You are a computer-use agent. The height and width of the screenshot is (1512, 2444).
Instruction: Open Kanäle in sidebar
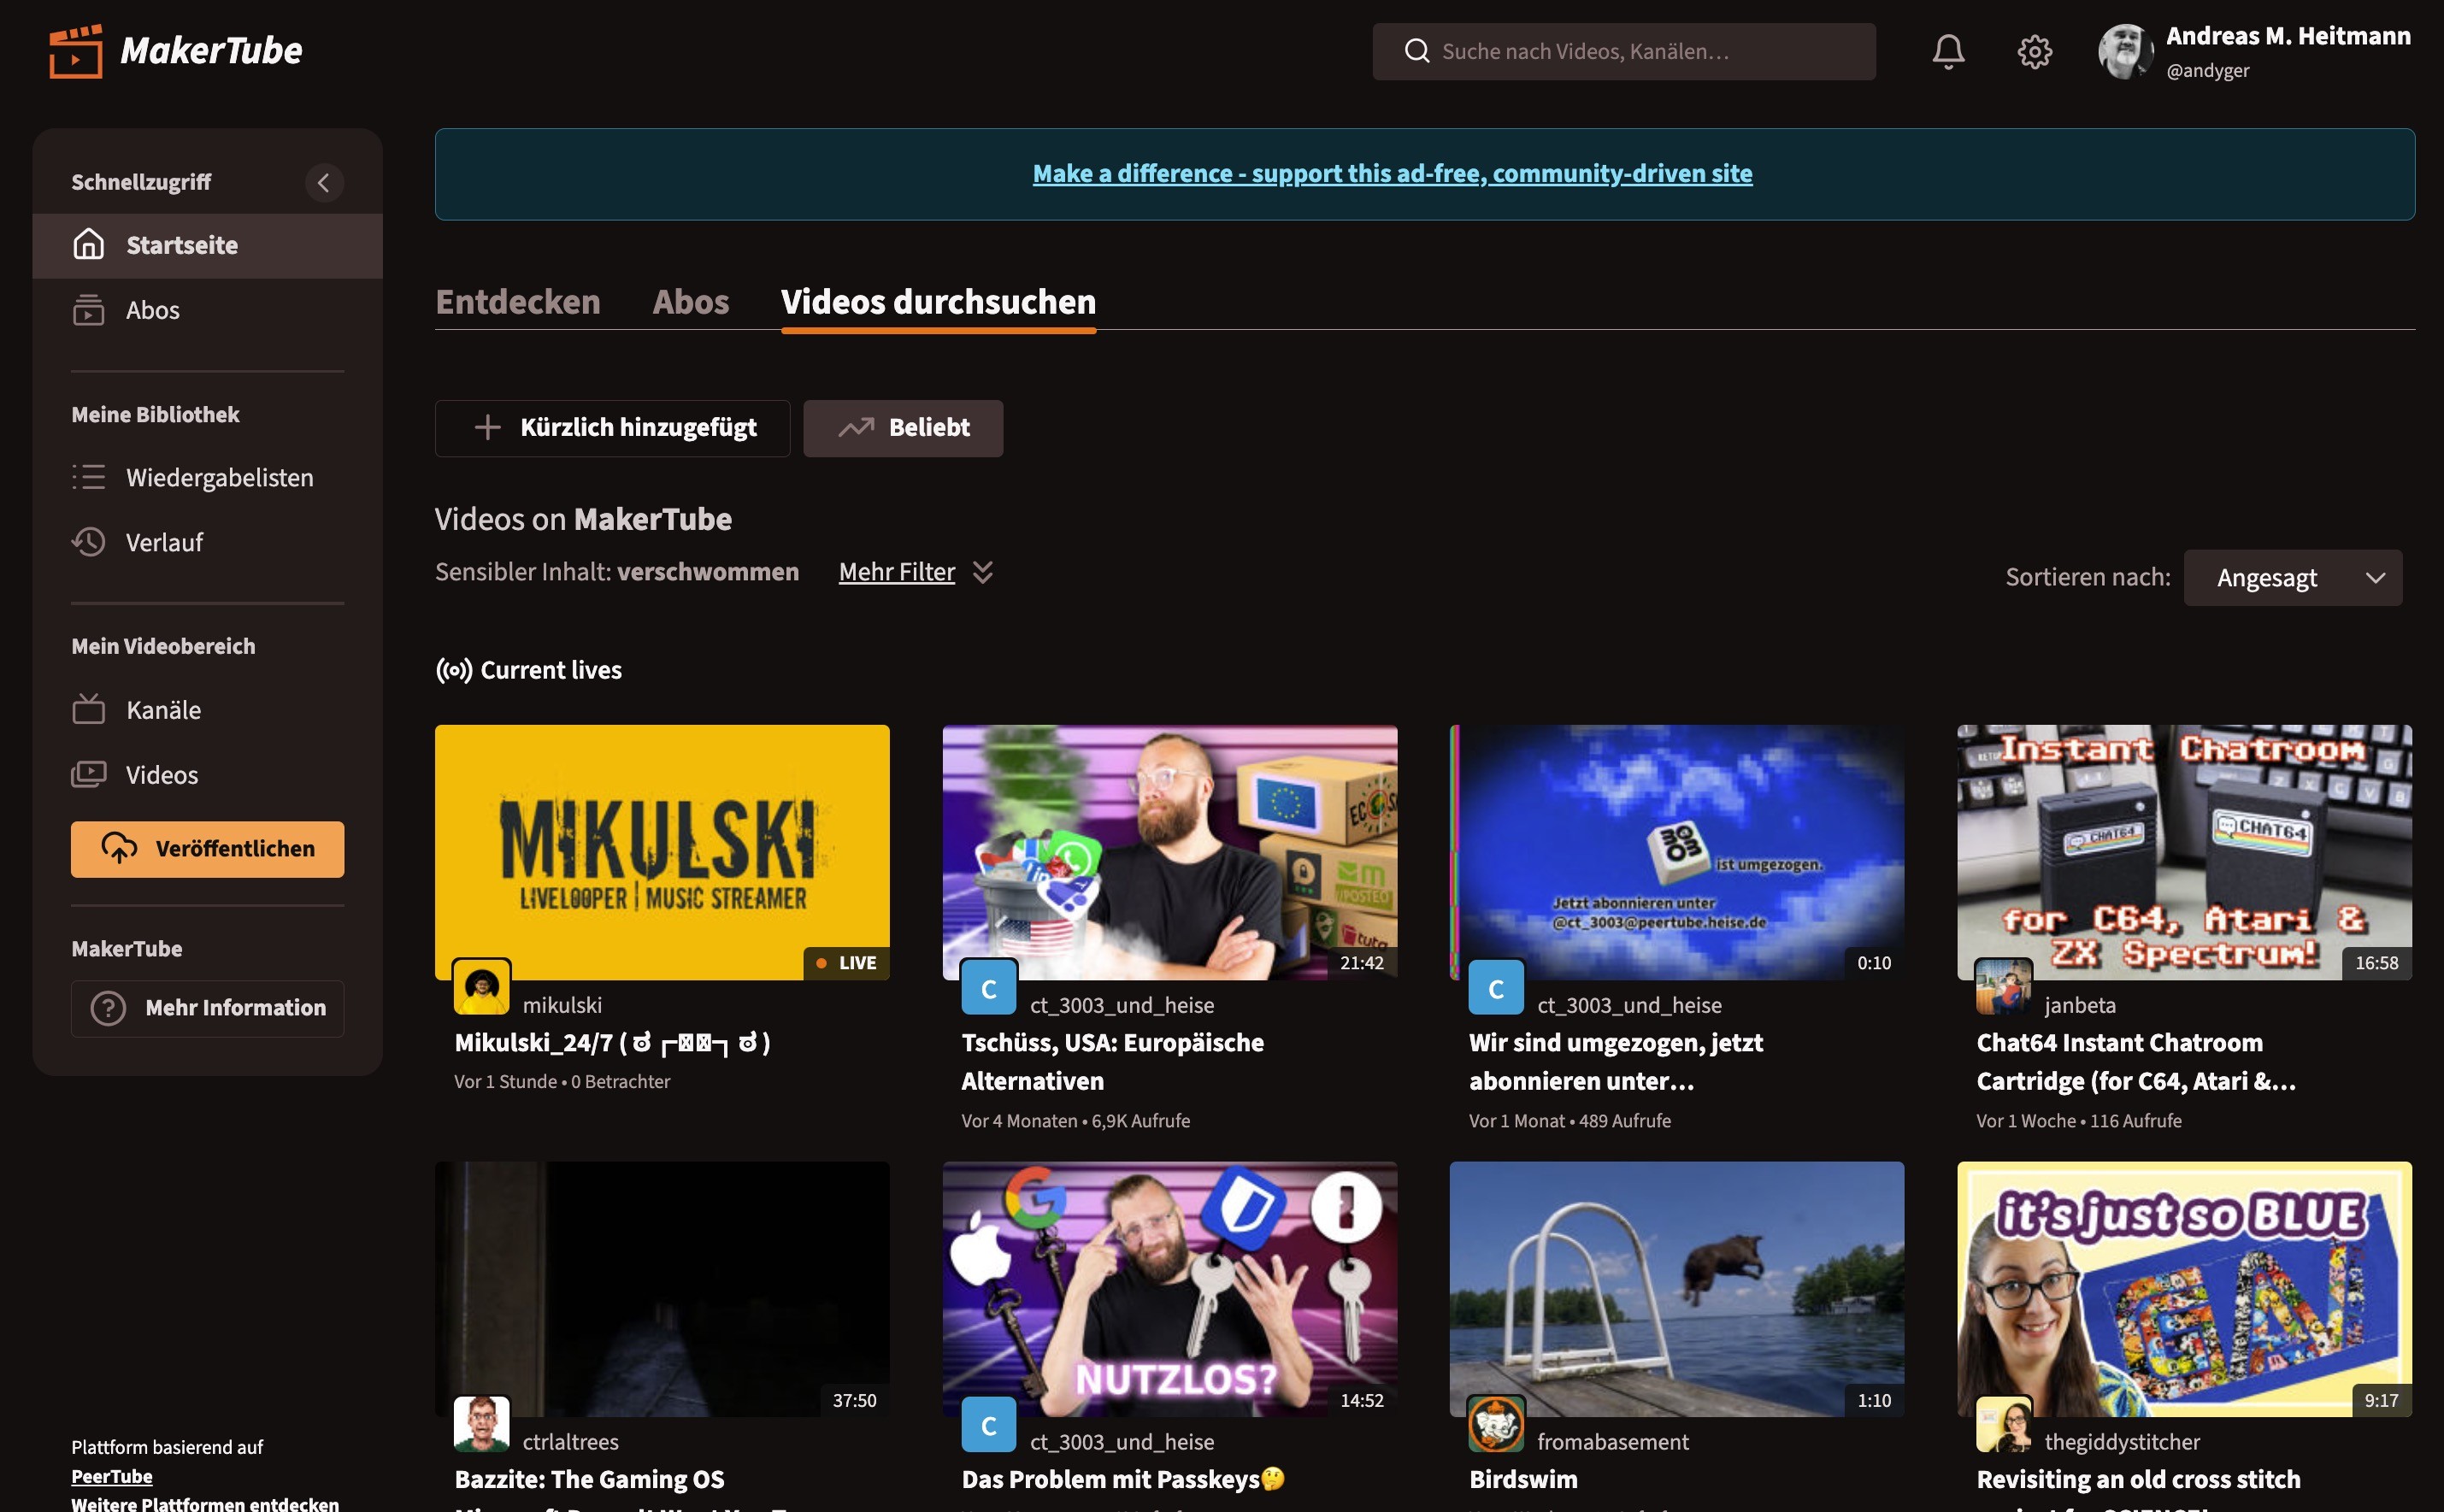(163, 710)
